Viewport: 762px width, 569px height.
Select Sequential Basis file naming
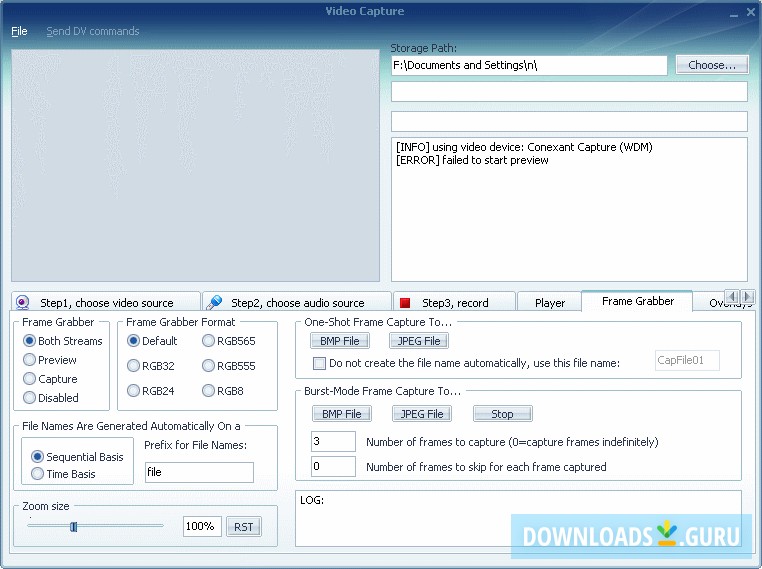[77, 457]
